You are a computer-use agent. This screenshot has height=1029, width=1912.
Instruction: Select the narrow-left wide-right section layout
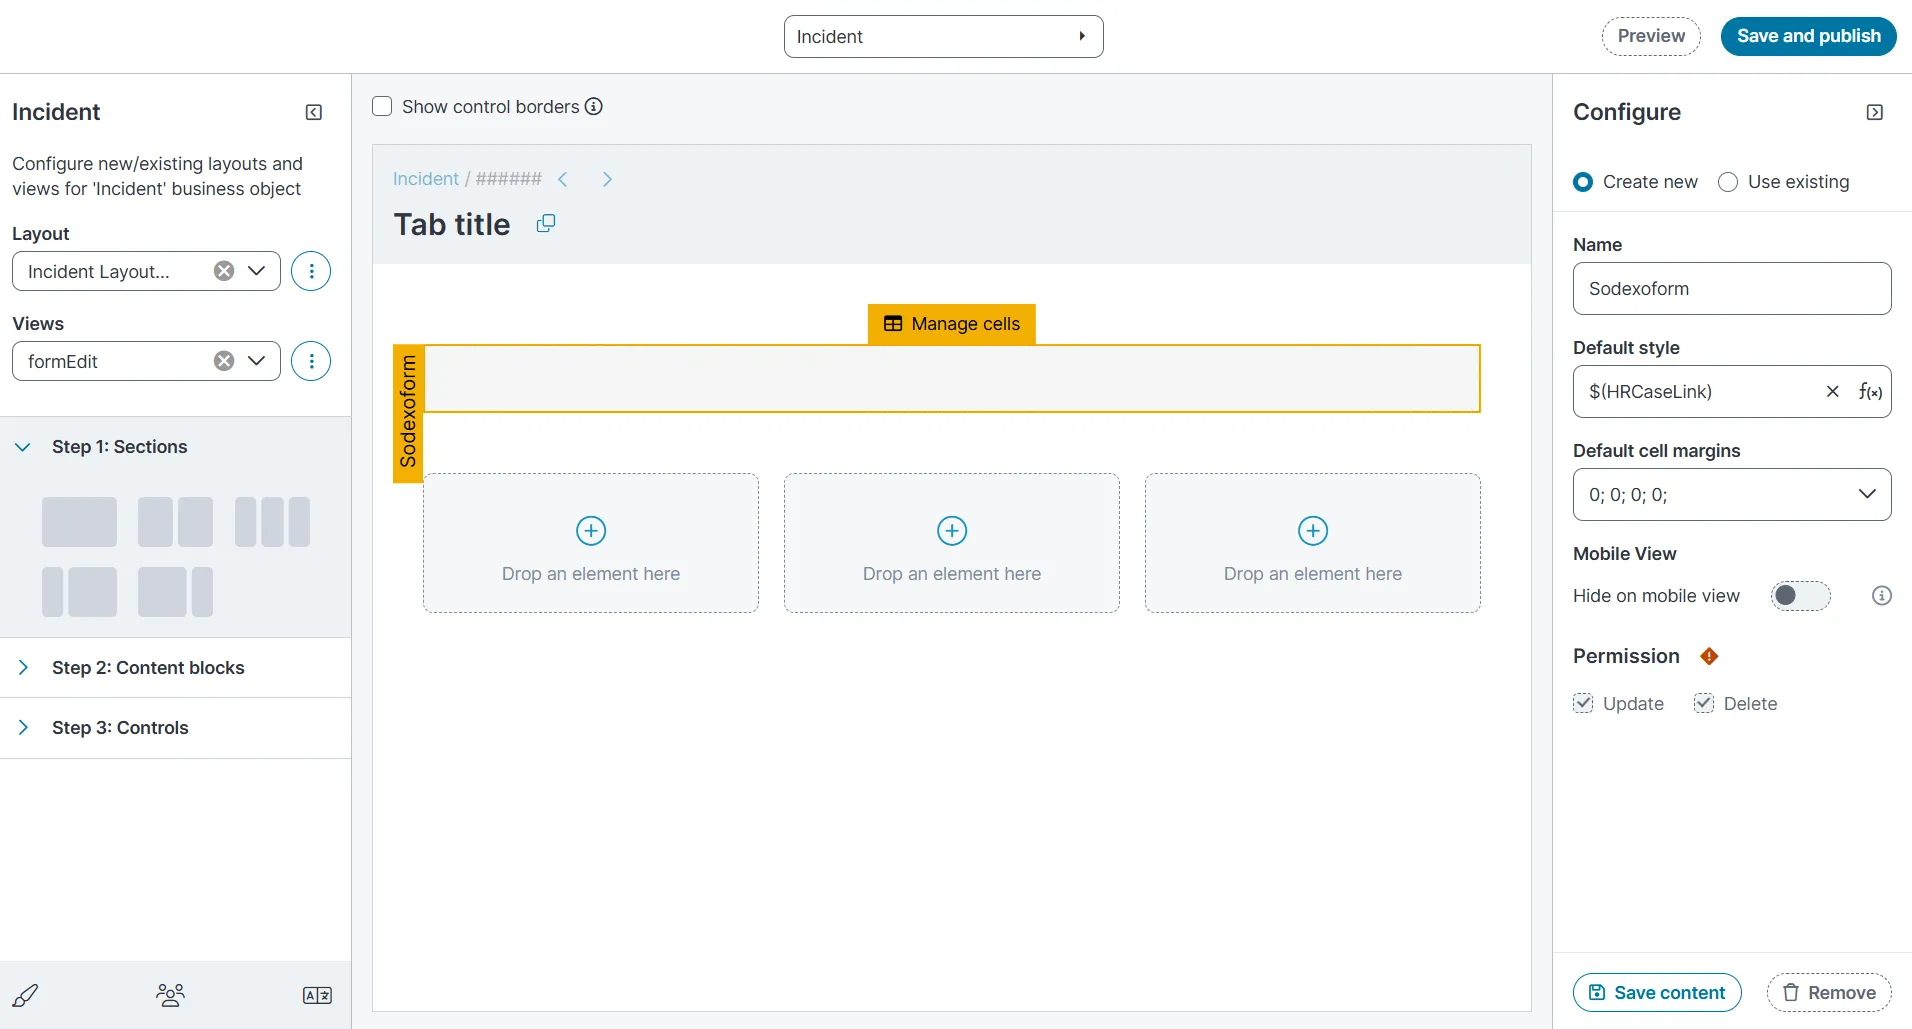(x=80, y=592)
